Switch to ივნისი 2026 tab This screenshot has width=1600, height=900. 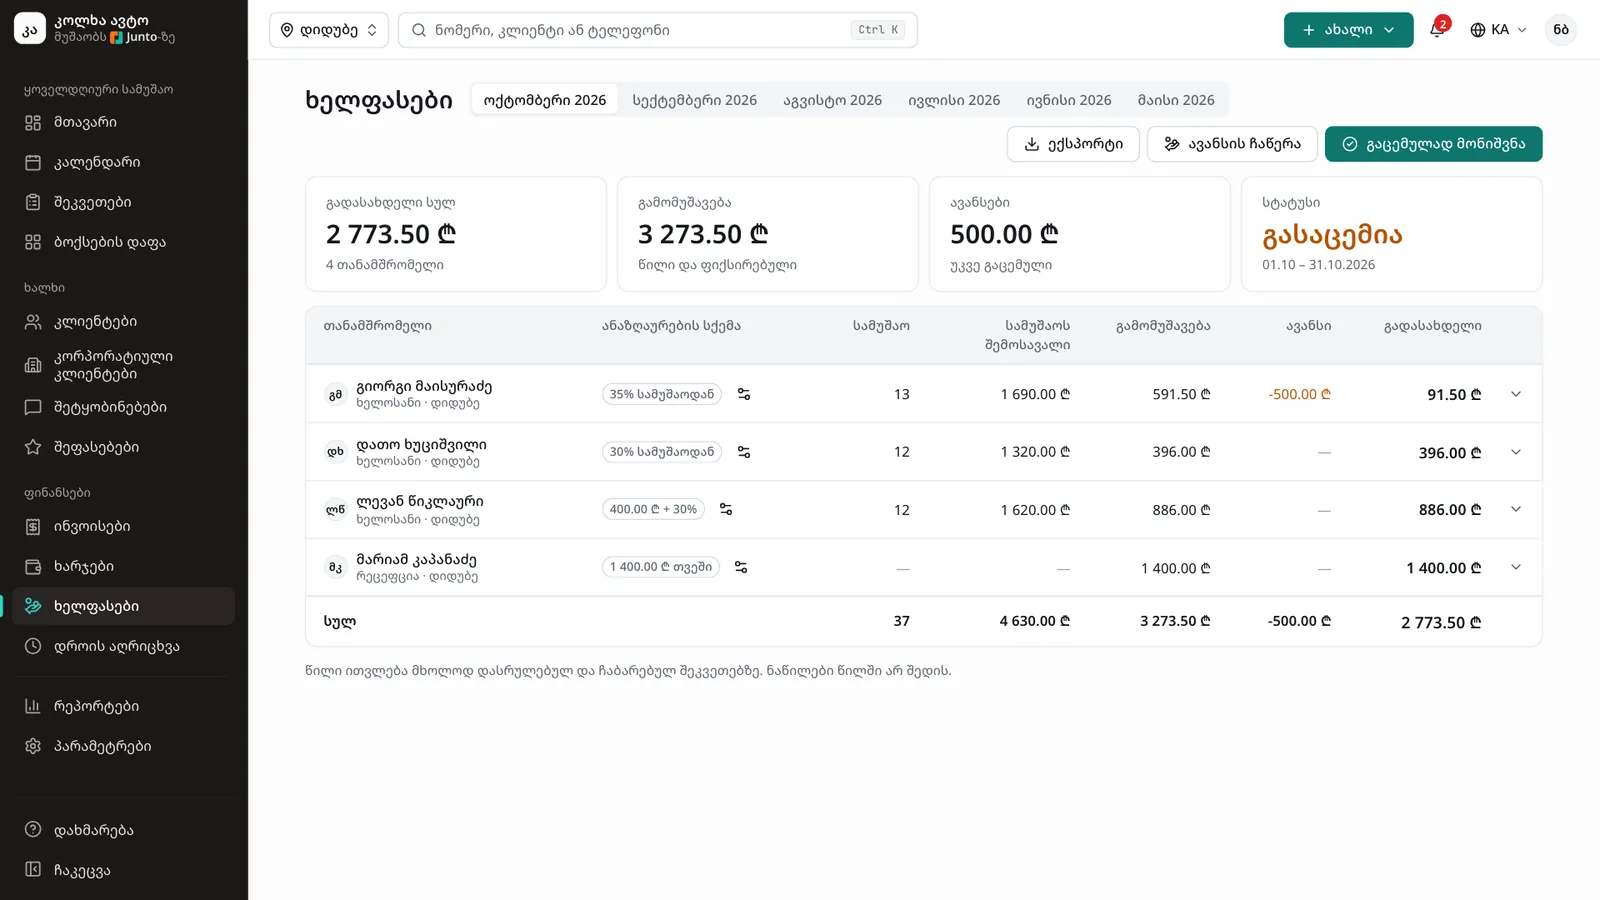pos(1069,100)
